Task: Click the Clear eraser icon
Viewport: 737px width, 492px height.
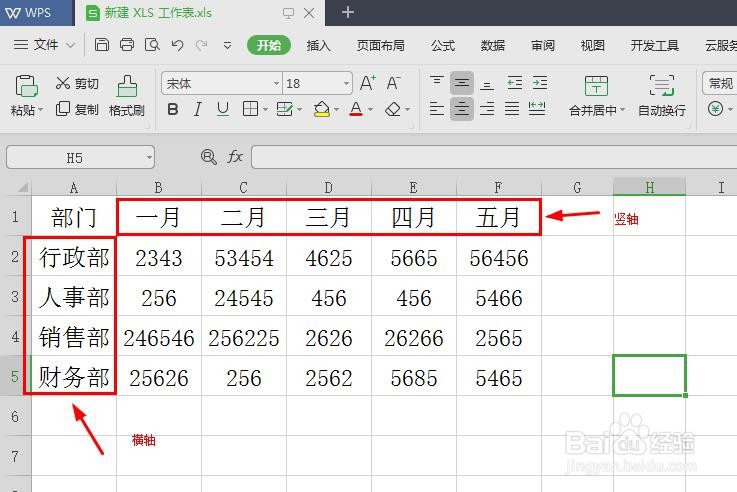Action: pyautogui.click(x=393, y=109)
